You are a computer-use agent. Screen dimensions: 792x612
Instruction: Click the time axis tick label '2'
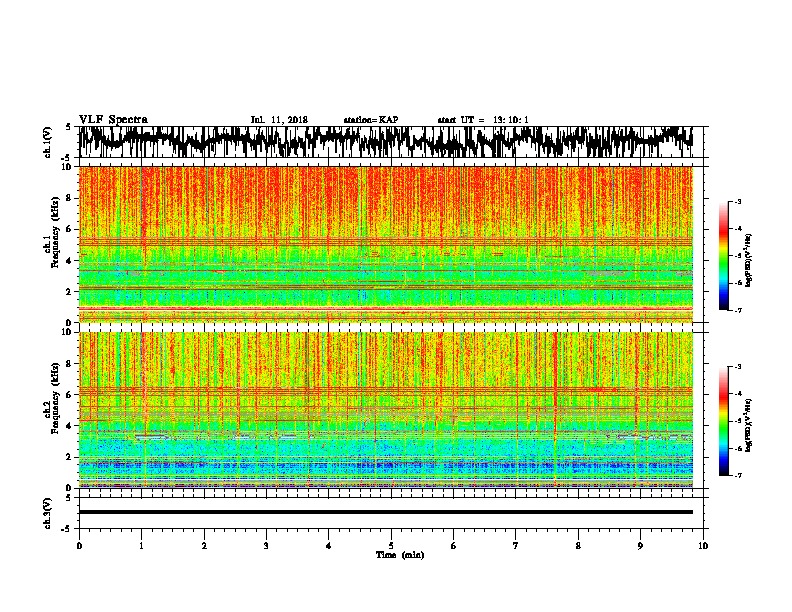tap(204, 546)
